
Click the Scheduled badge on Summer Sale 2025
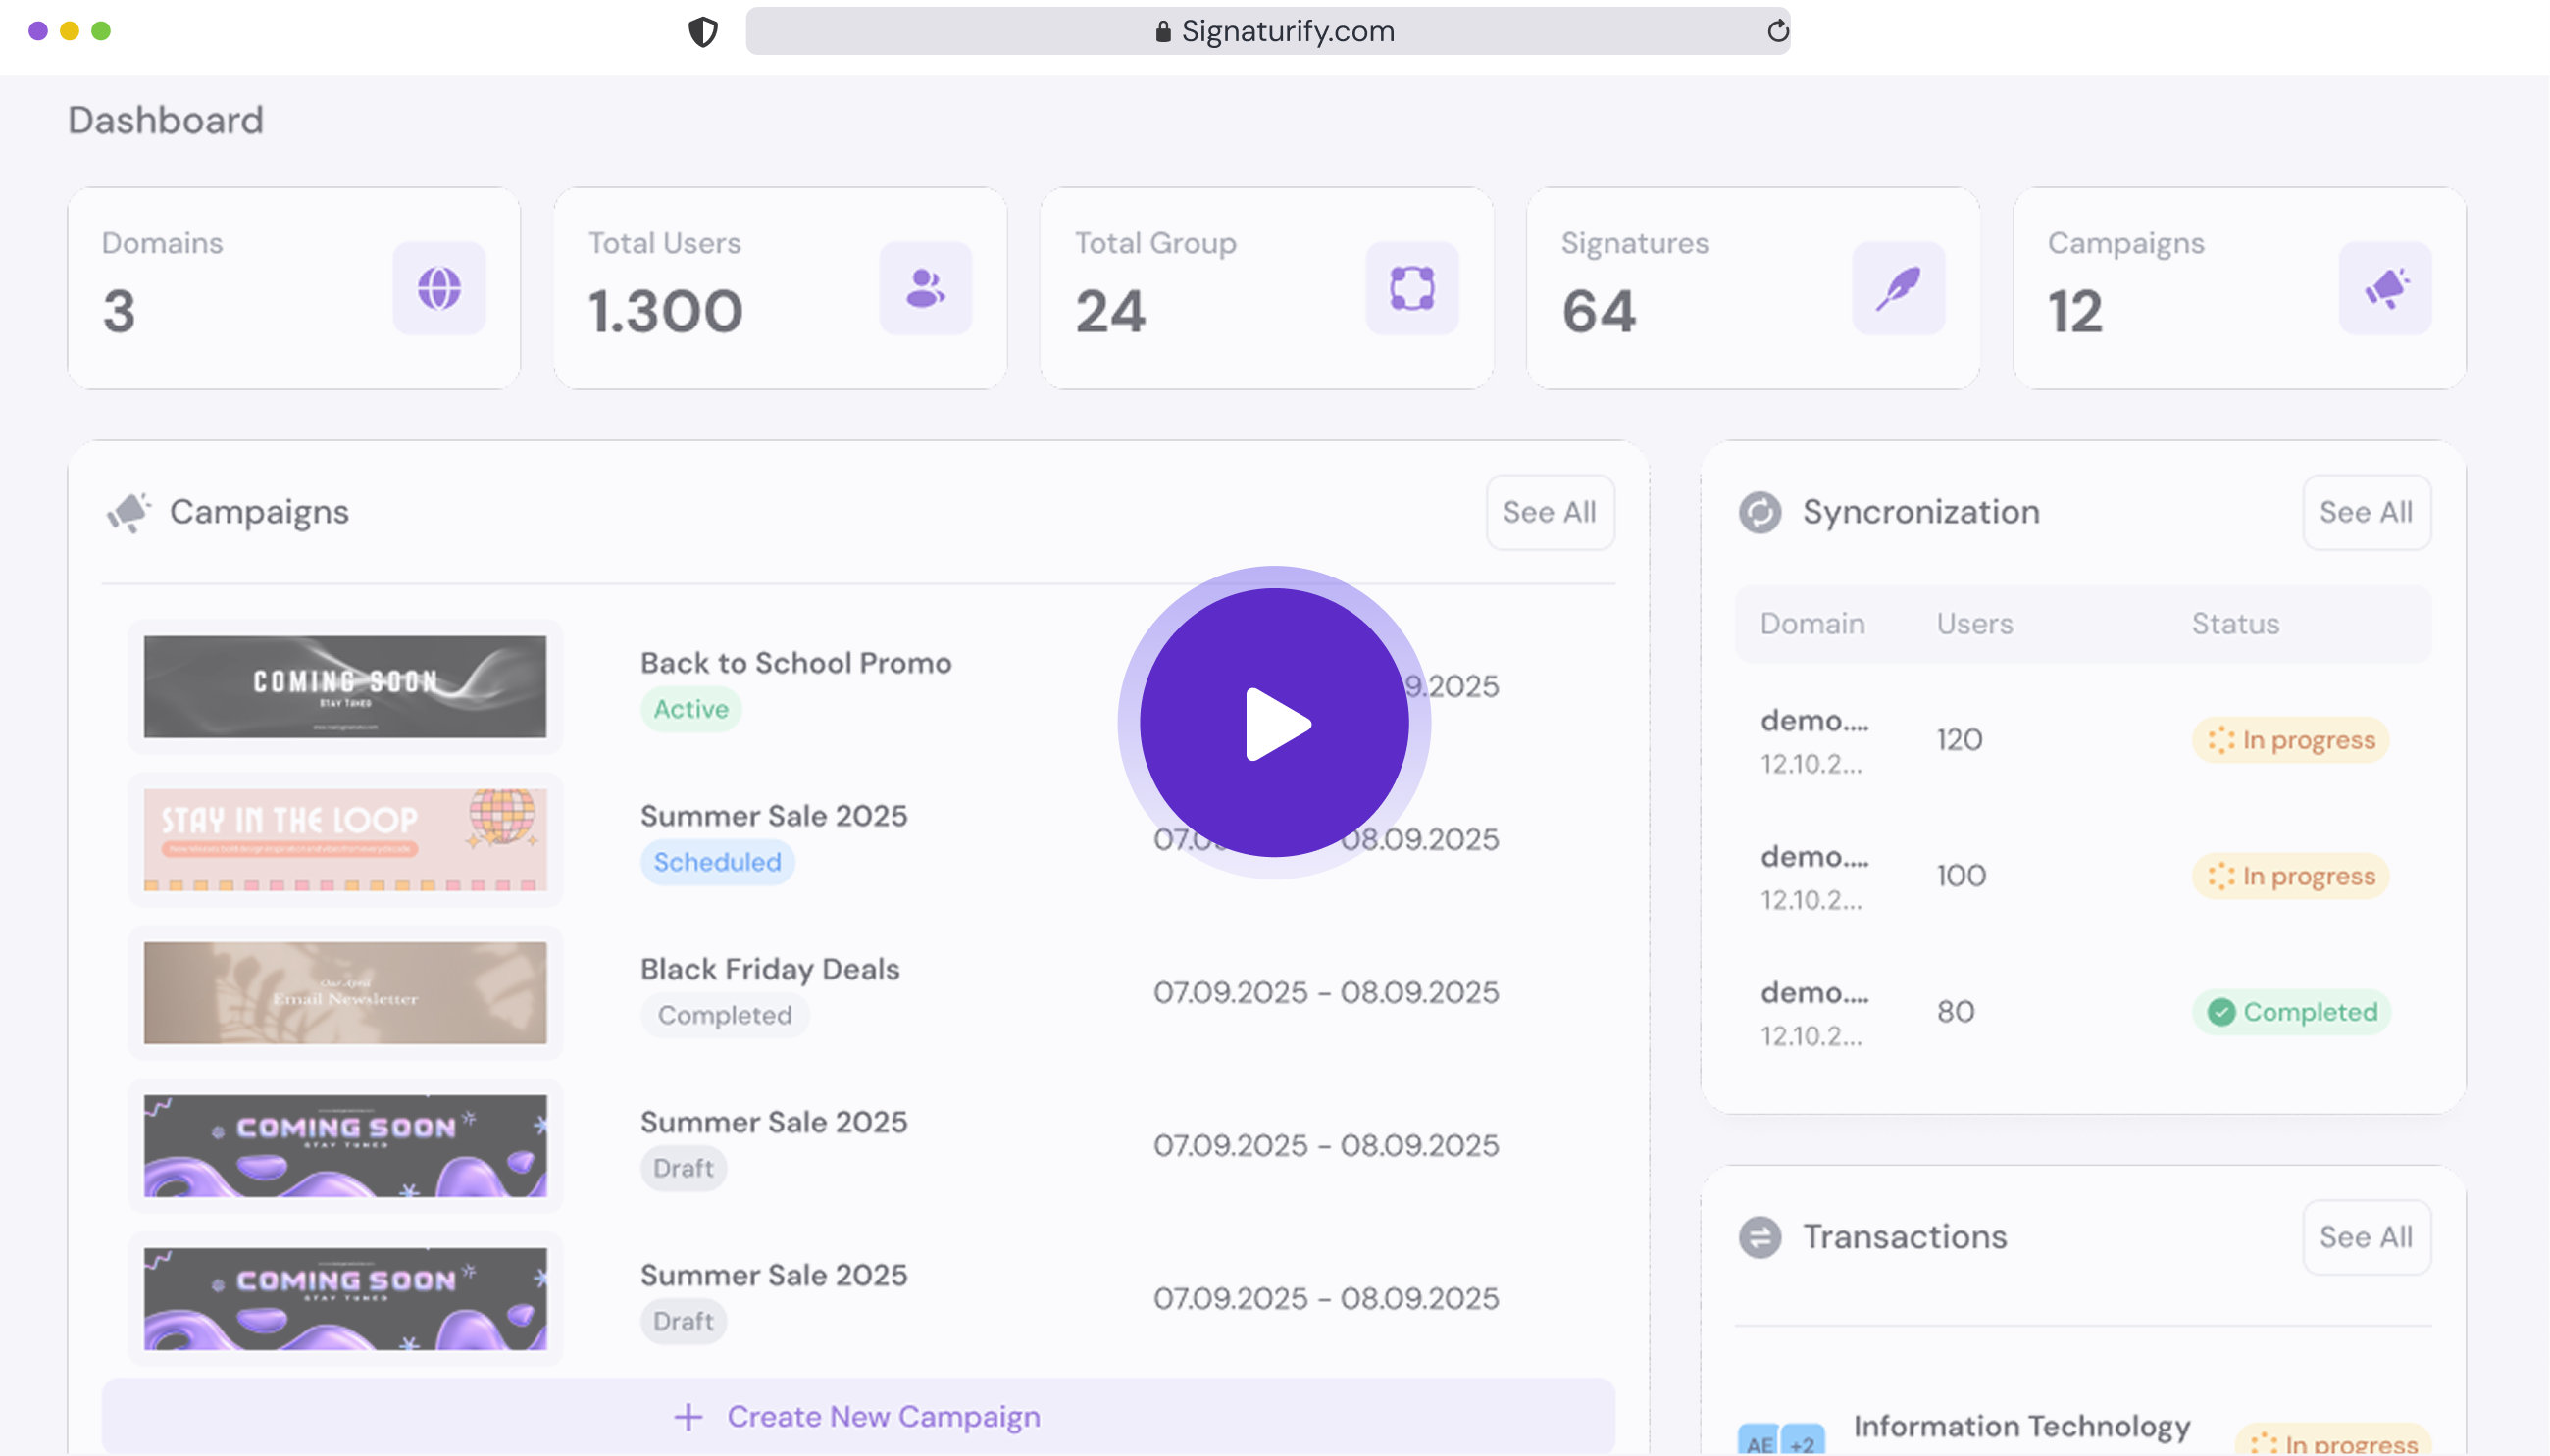[x=717, y=861]
